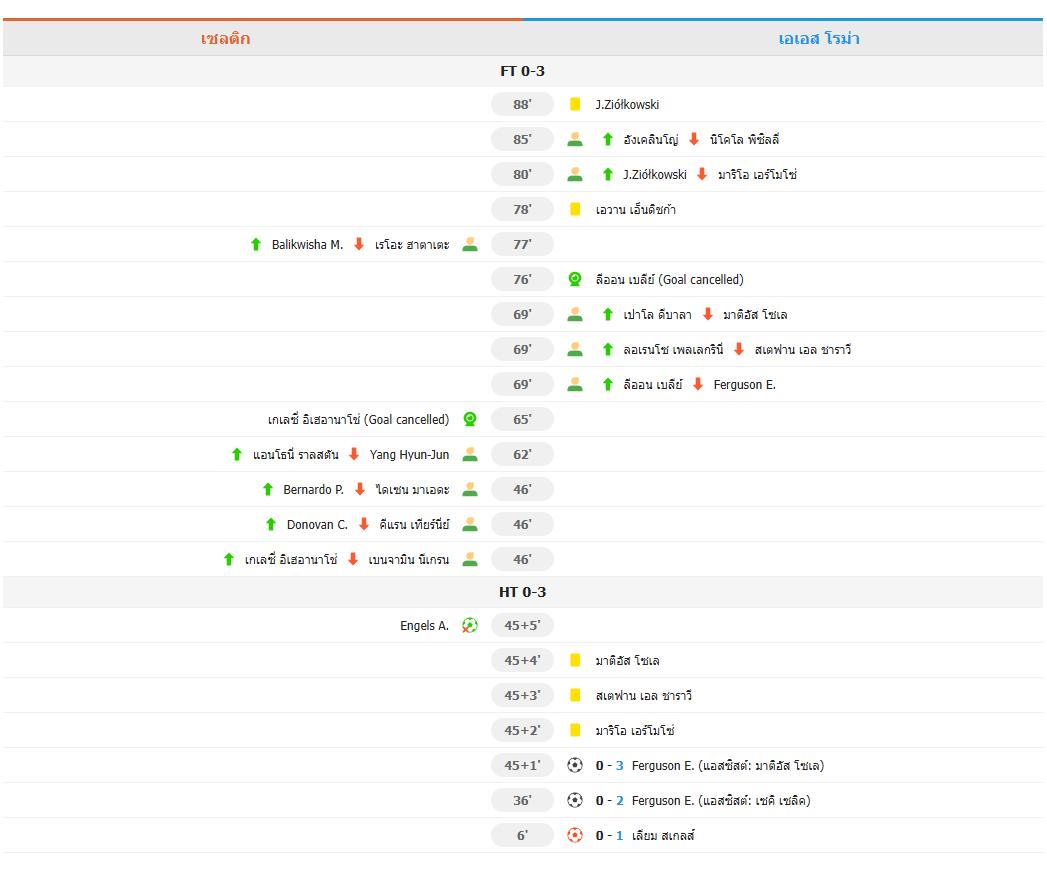Click the VAR goal cancelled icon at 76'
Image resolution: width=1047 pixels, height=879 pixels.
(x=575, y=279)
